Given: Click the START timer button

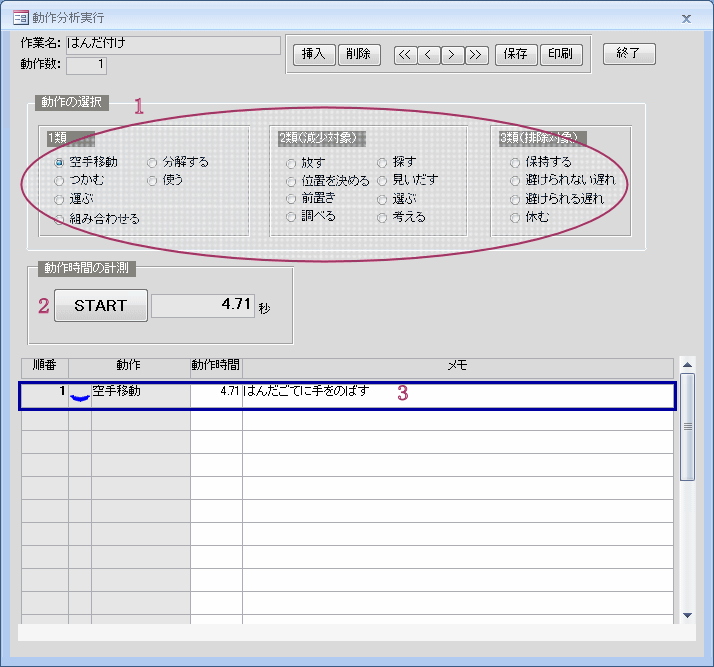Looking at the screenshot, I should [x=101, y=305].
